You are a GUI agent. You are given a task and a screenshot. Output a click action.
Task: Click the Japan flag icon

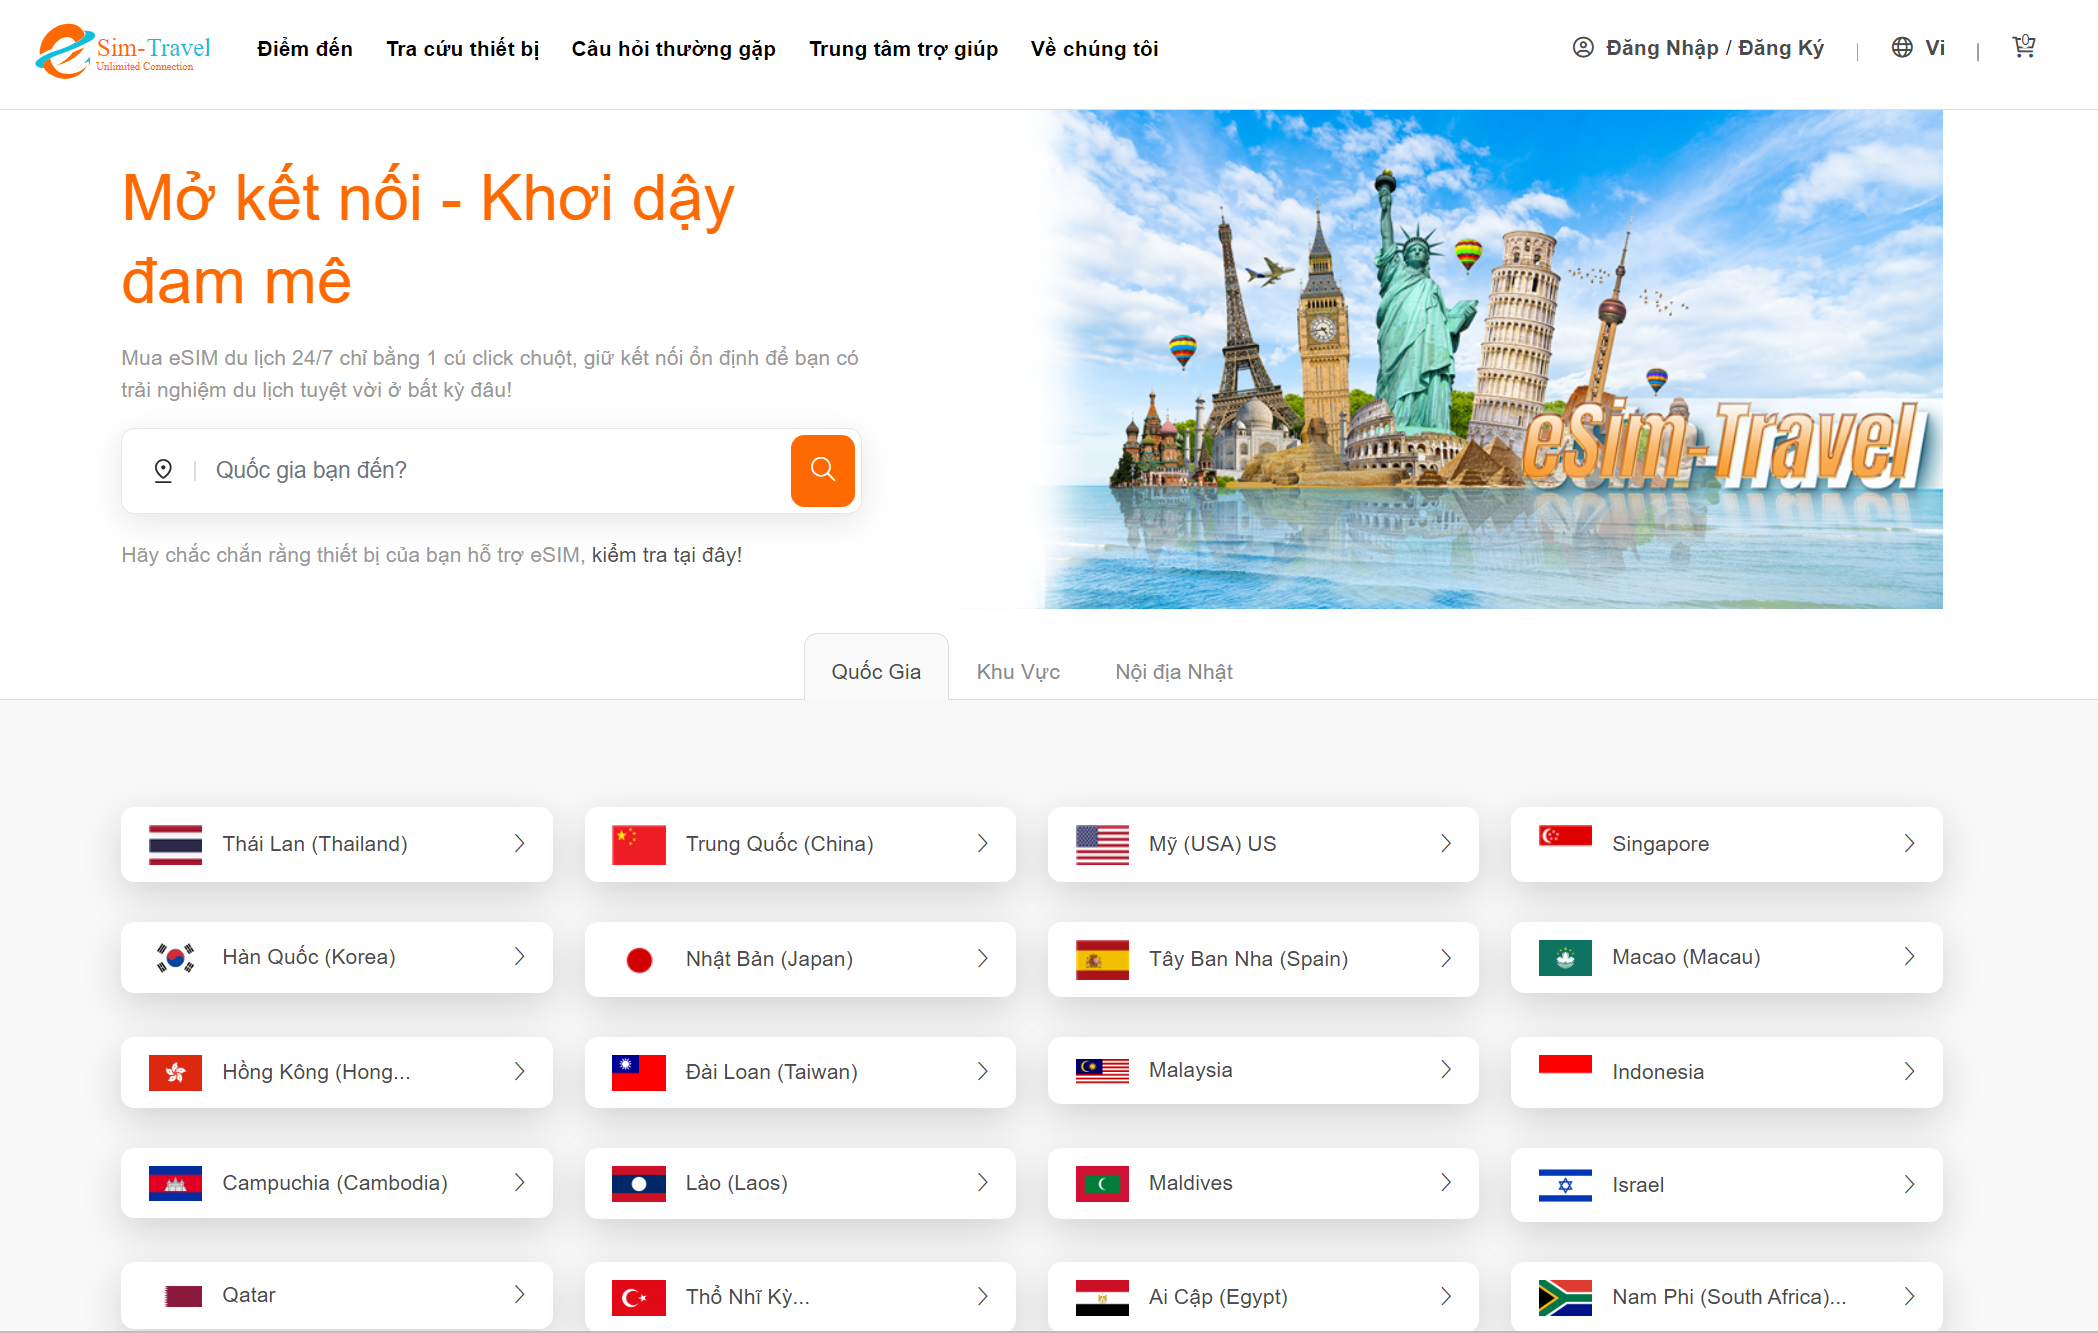(x=639, y=960)
